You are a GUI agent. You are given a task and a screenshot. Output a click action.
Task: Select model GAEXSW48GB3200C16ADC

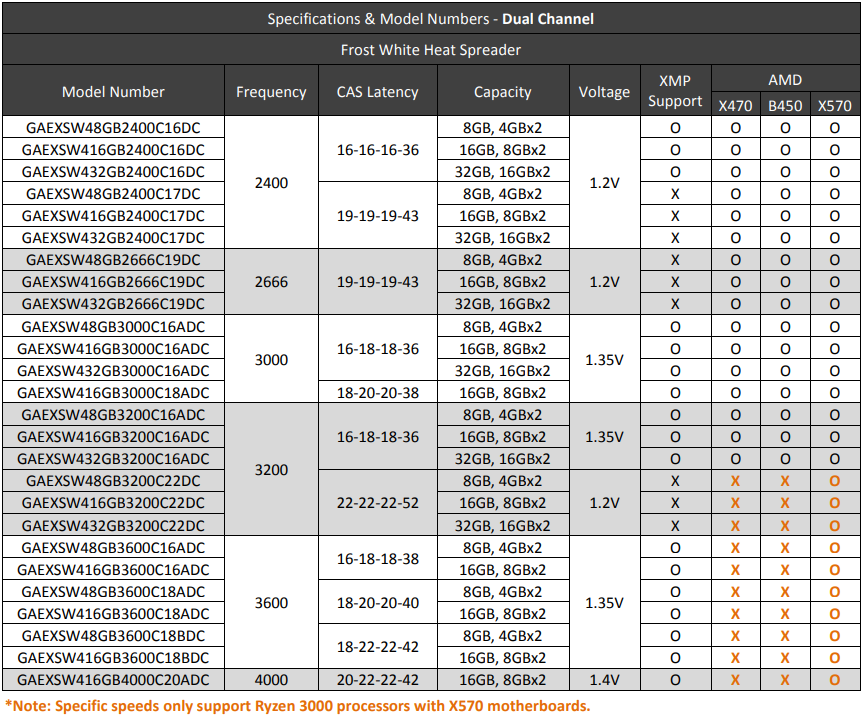pos(113,415)
